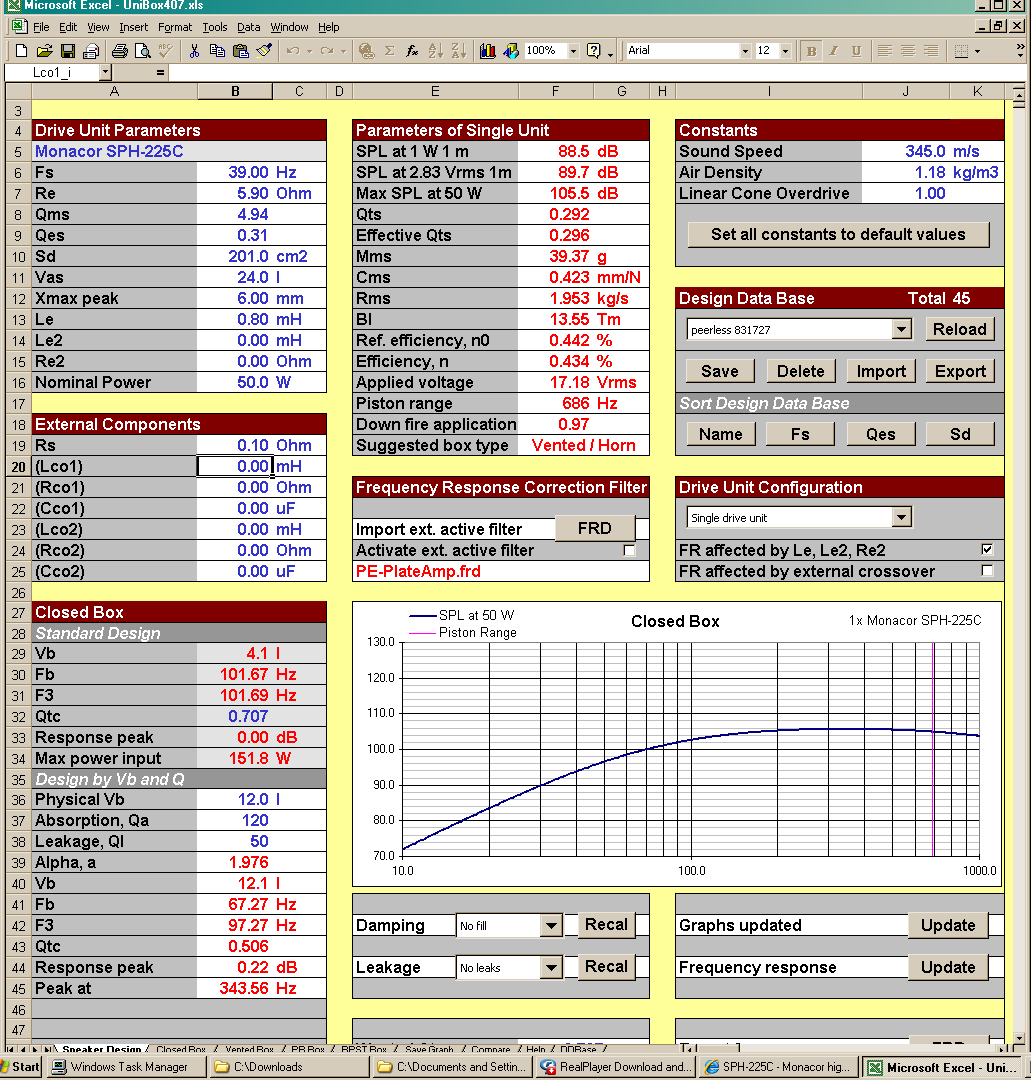Click Set all constants to default values

click(838, 234)
